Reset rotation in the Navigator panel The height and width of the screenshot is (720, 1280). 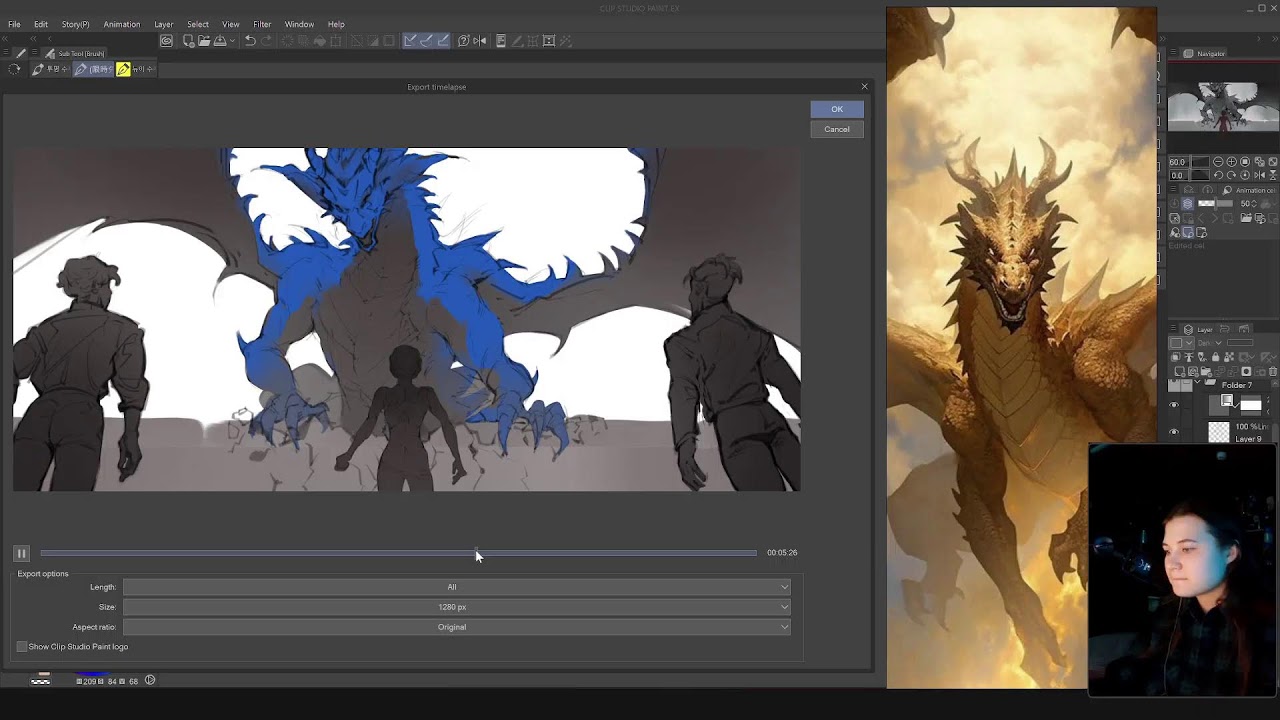(x=1245, y=175)
